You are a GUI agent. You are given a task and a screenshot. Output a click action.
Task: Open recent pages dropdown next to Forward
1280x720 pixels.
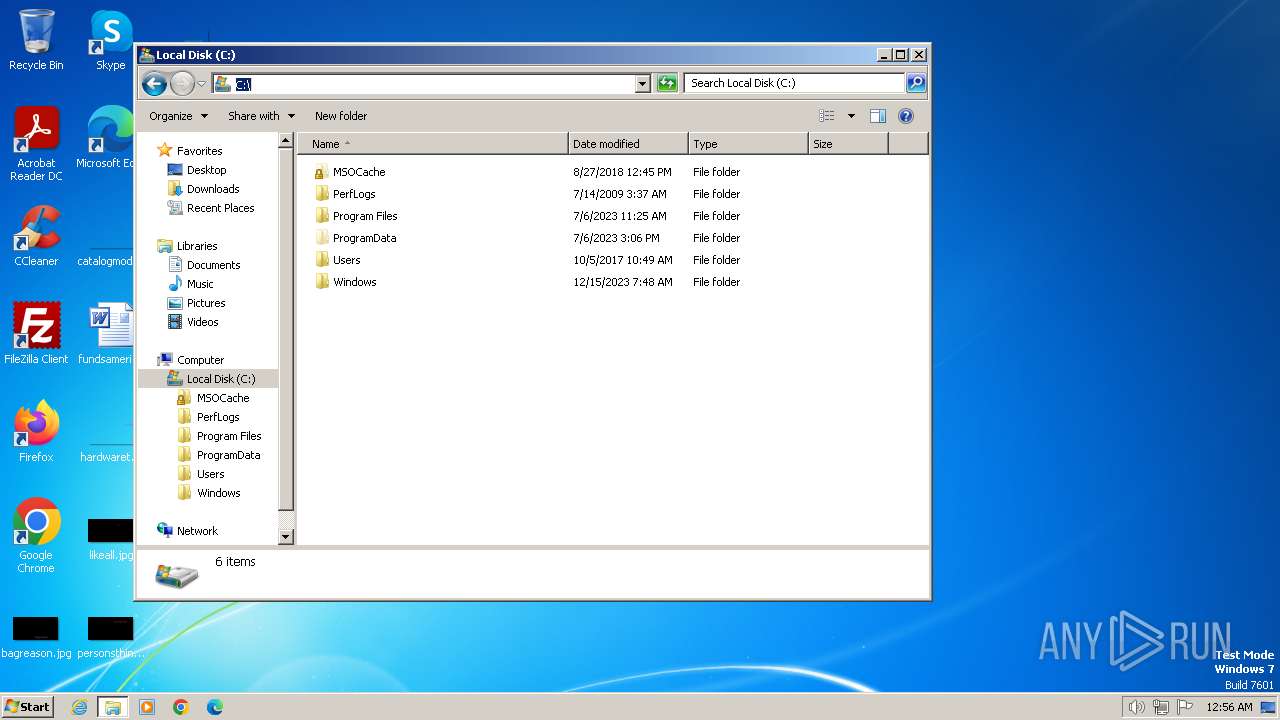pos(201,84)
